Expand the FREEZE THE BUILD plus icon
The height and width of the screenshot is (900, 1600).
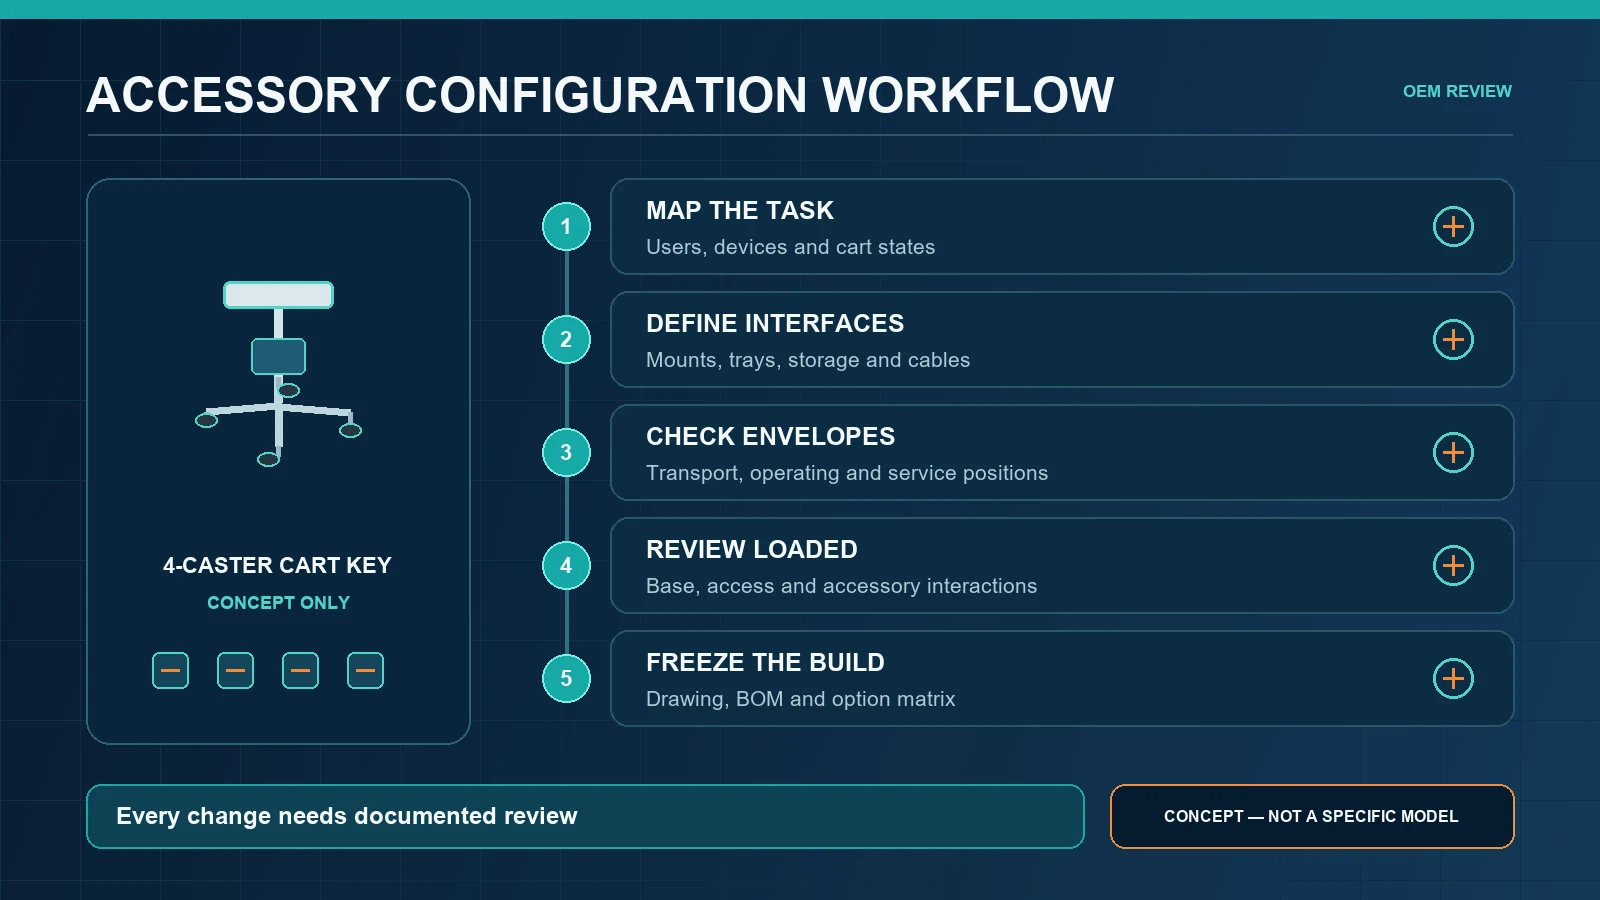[1453, 679]
